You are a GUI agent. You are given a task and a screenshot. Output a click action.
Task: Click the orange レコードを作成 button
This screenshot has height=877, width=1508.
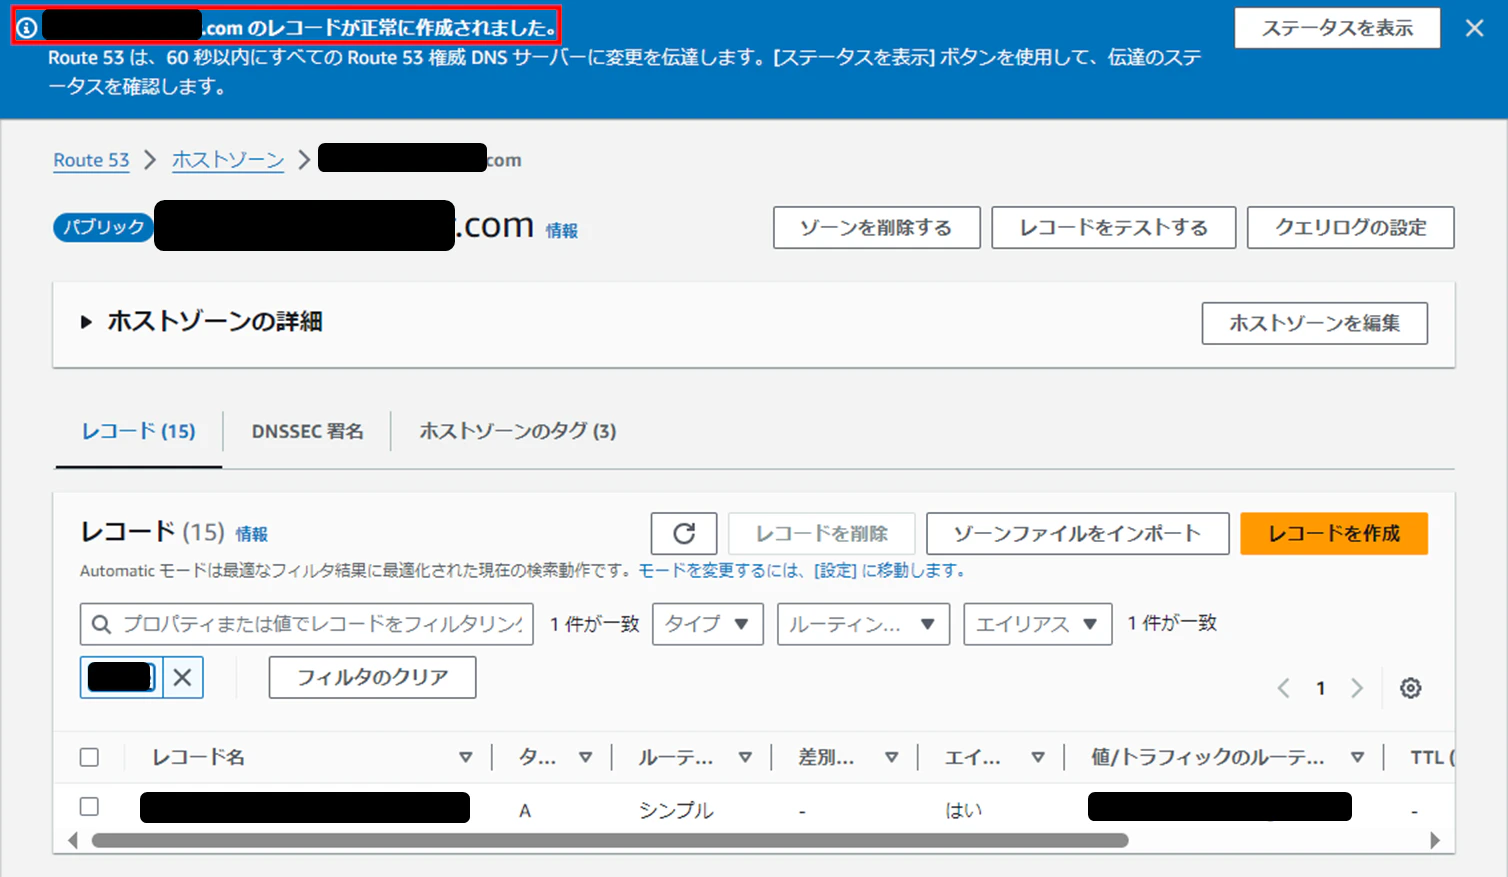click(x=1334, y=533)
